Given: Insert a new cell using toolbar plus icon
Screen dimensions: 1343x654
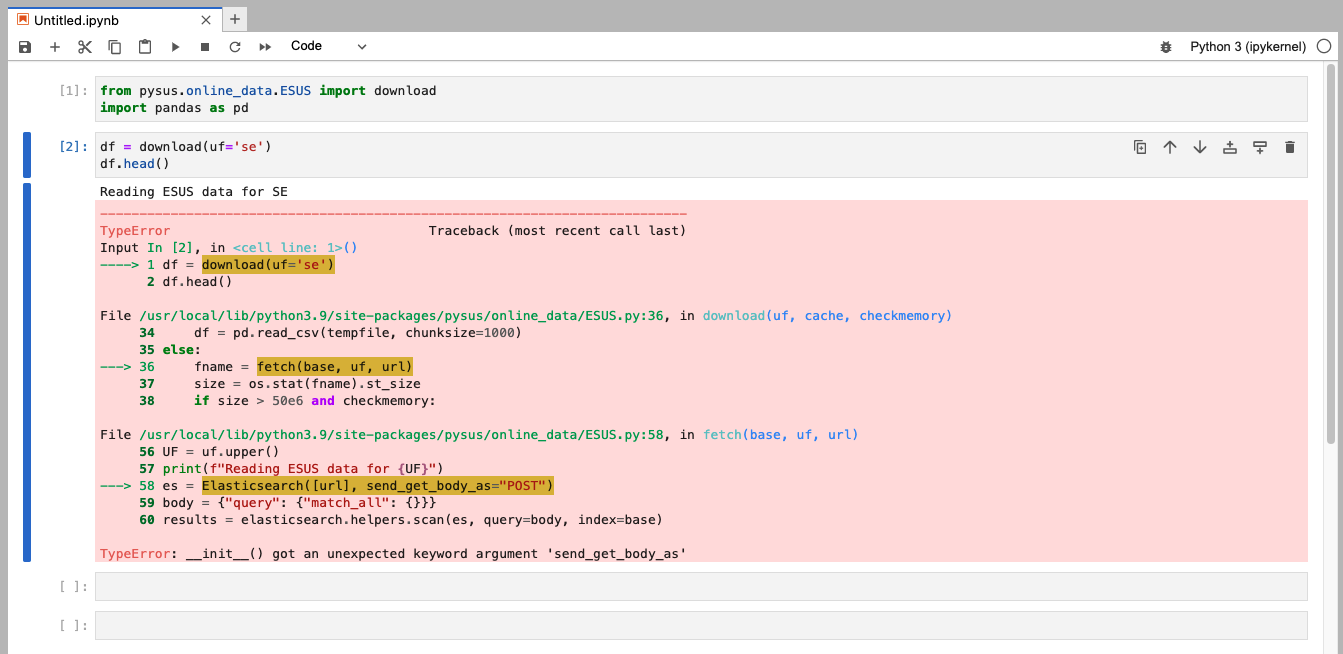Looking at the screenshot, I should click(54, 46).
